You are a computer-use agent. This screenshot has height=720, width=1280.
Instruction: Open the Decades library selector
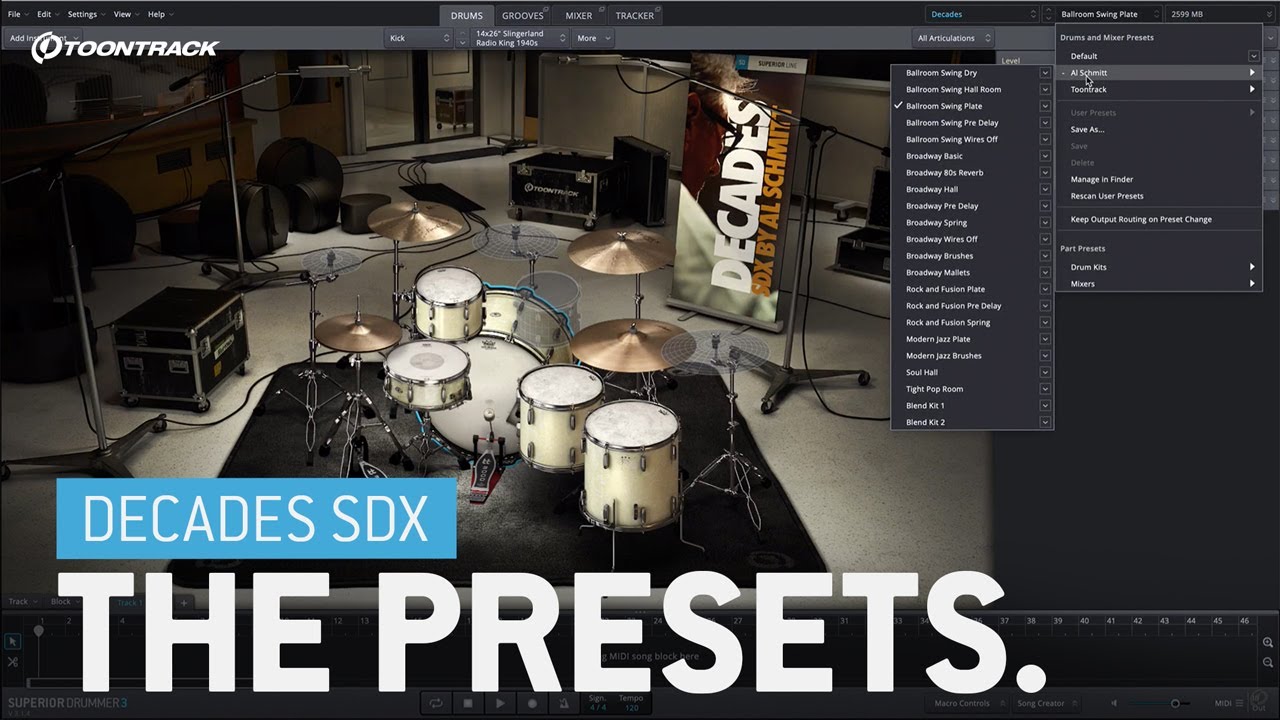(x=984, y=14)
